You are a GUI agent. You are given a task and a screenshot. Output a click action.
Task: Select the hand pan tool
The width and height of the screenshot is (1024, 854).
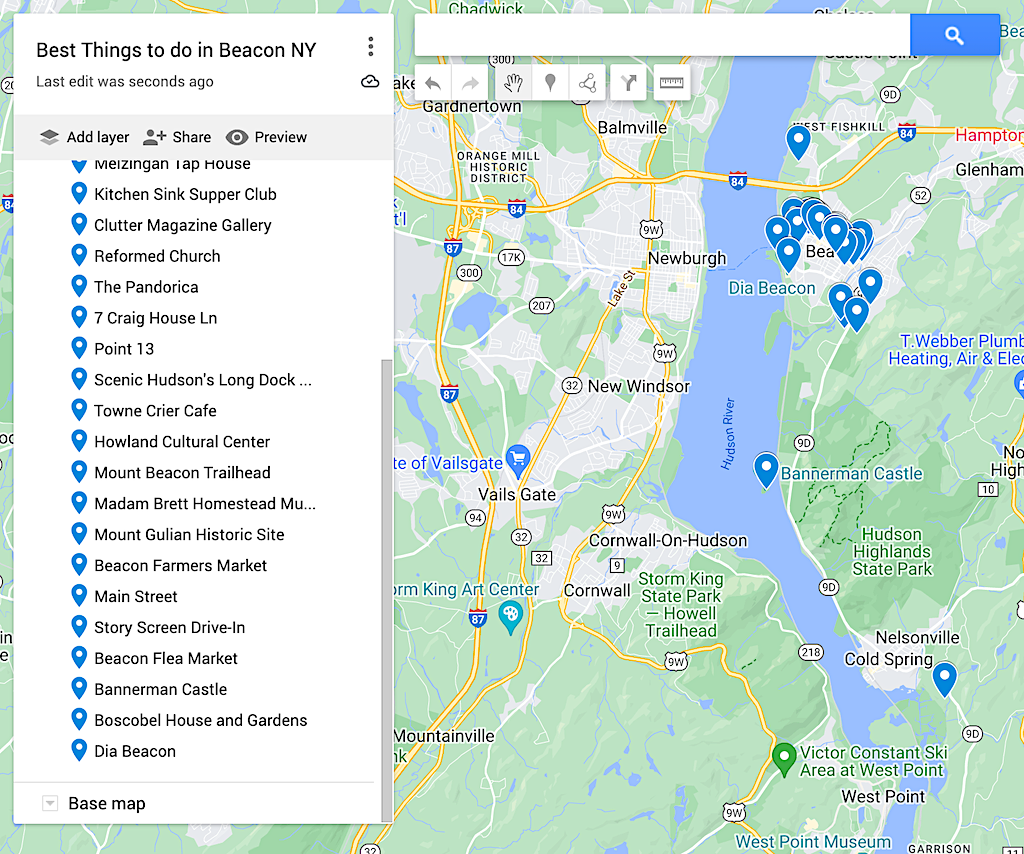click(513, 83)
